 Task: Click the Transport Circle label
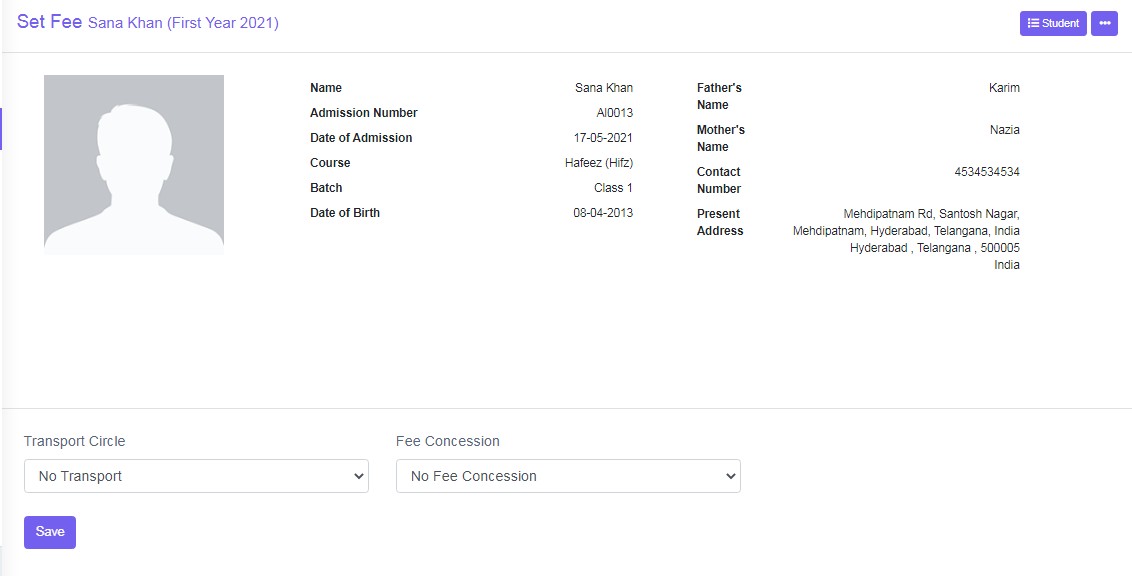pos(74,441)
